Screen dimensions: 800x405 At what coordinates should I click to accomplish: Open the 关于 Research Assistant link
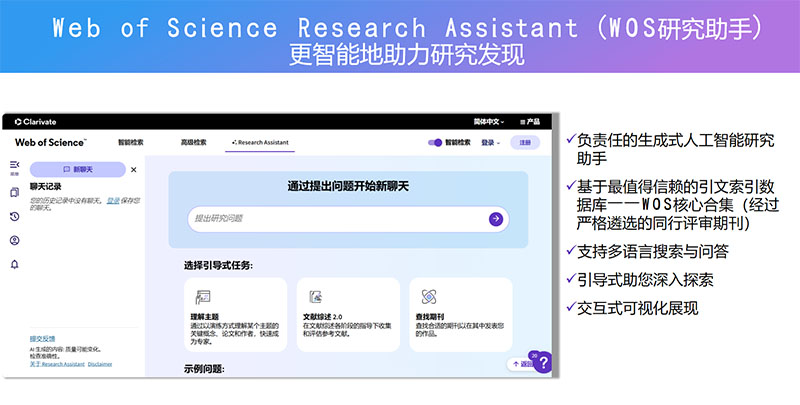pyautogui.click(x=57, y=364)
